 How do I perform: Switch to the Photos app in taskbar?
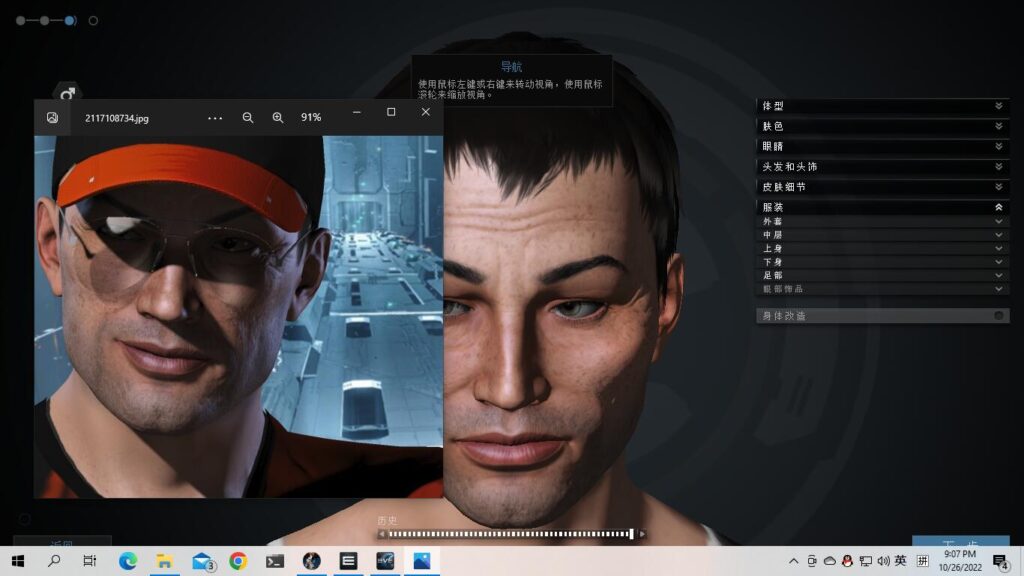pyautogui.click(x=421, y=561)
